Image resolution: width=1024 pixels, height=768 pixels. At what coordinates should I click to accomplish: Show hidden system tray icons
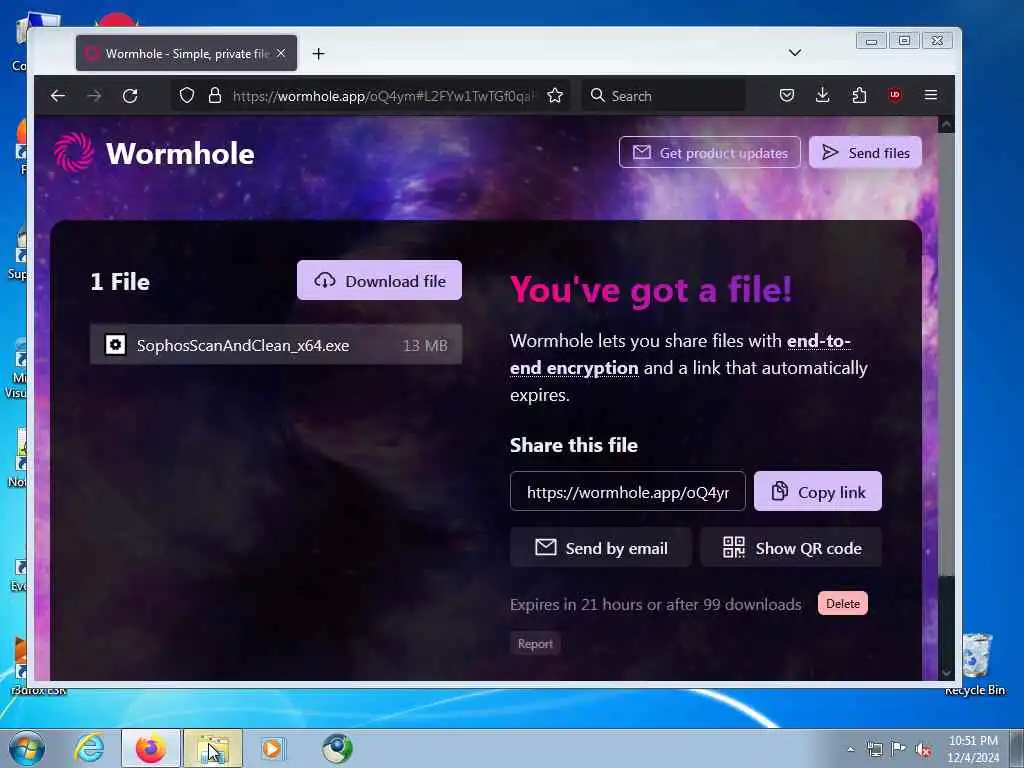(x=850, y=749)
